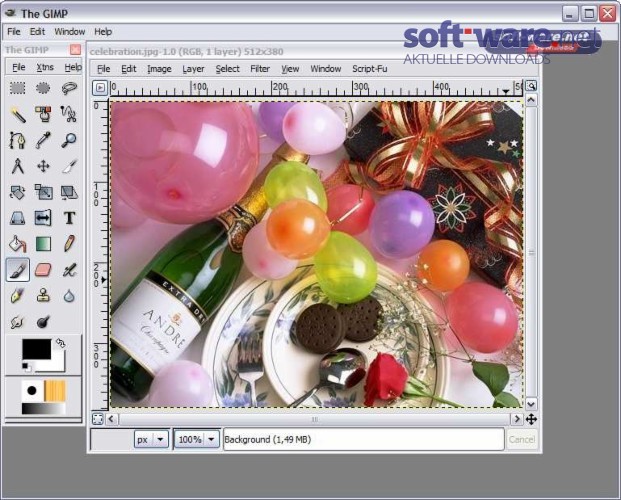Open the Script-Fu menu

[370, 69]
